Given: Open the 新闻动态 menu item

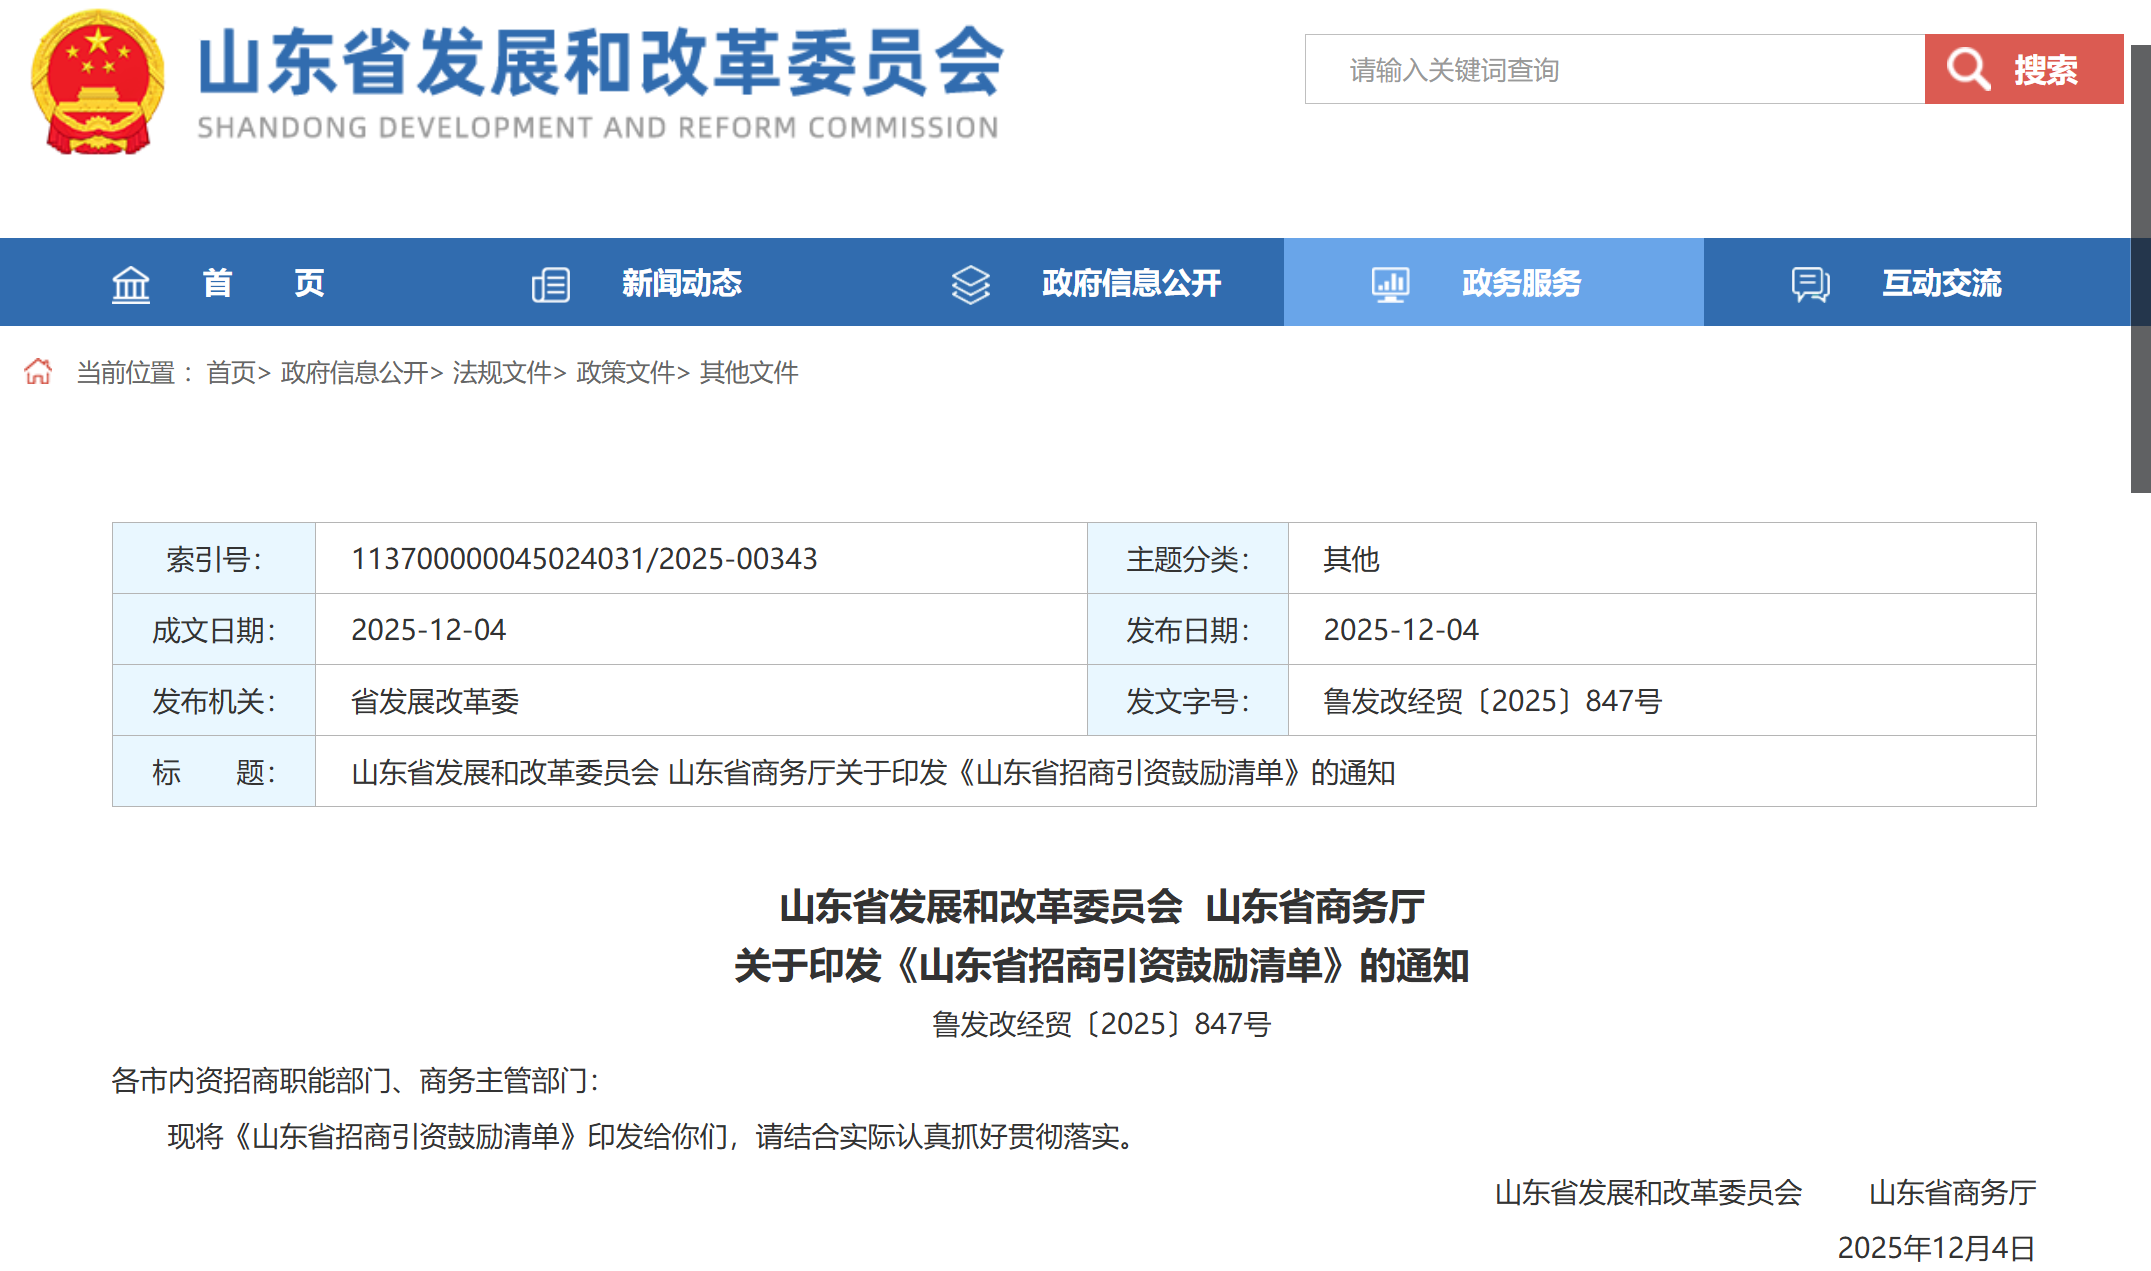Looking at the screenshot, I should click(x=683, y=283).
